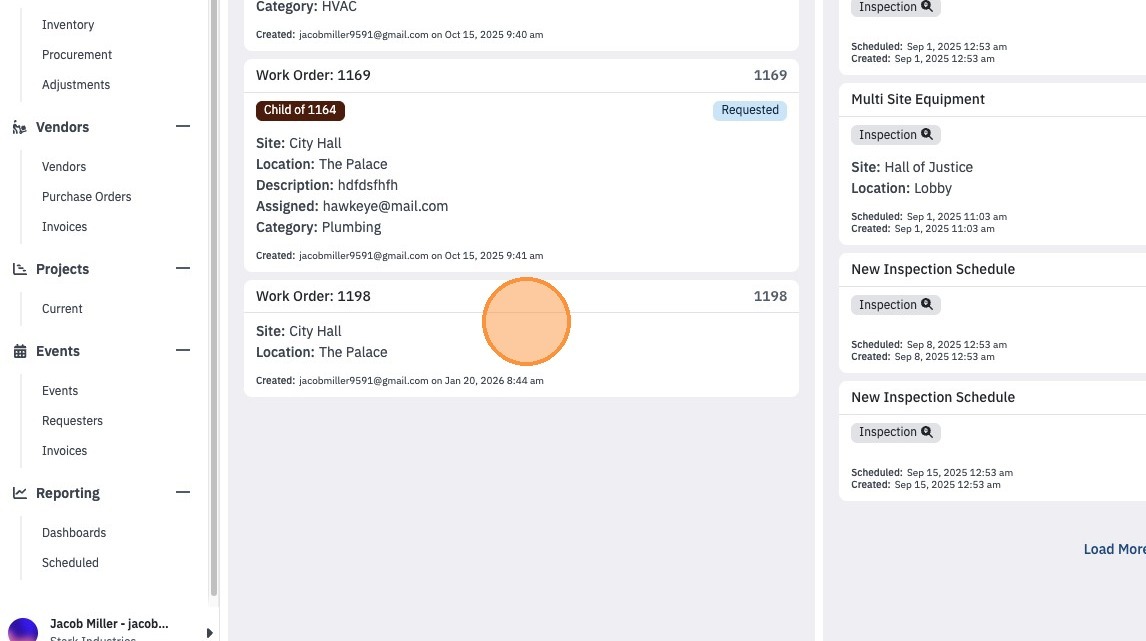The image size is (1146, 641).
Task: Click magnifier icon in Sep 8 Inspection tag
Action: pos(927,304)
